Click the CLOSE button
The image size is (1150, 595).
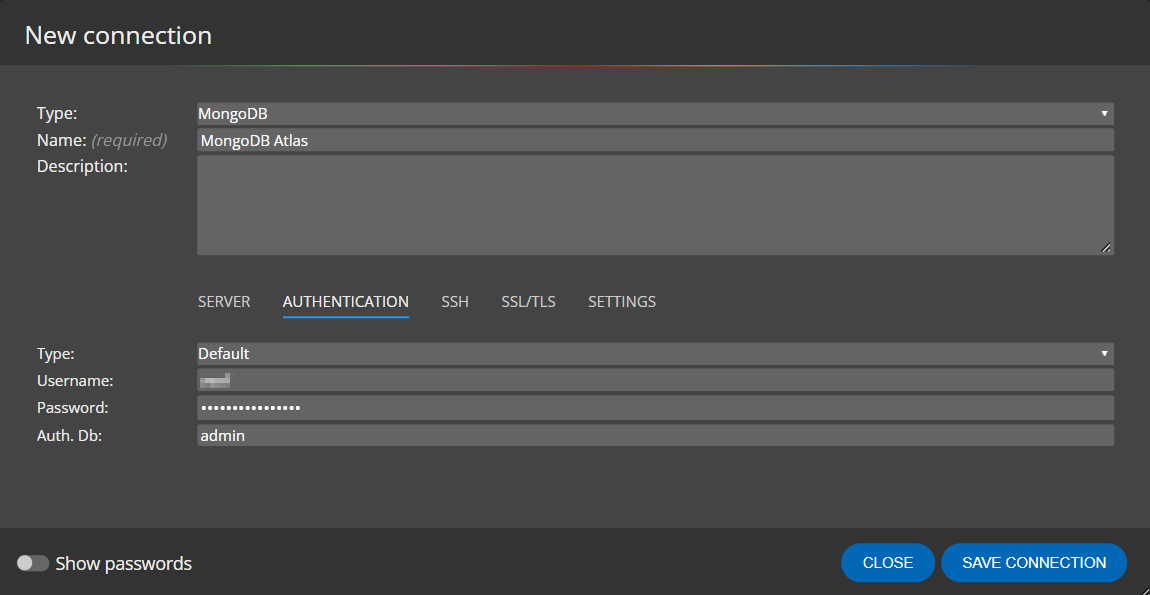click(888, 562)
